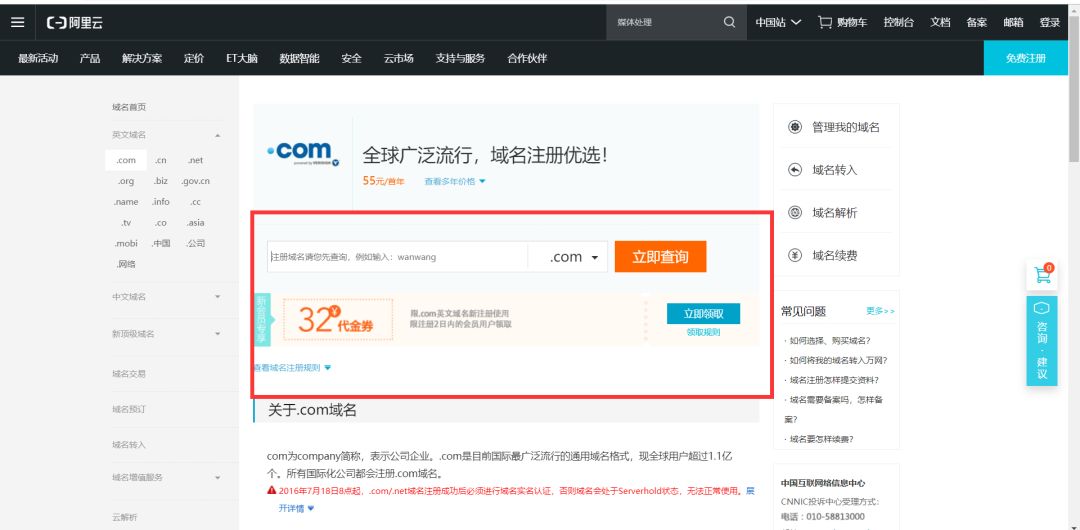Focus the domain name query input field

397,257
